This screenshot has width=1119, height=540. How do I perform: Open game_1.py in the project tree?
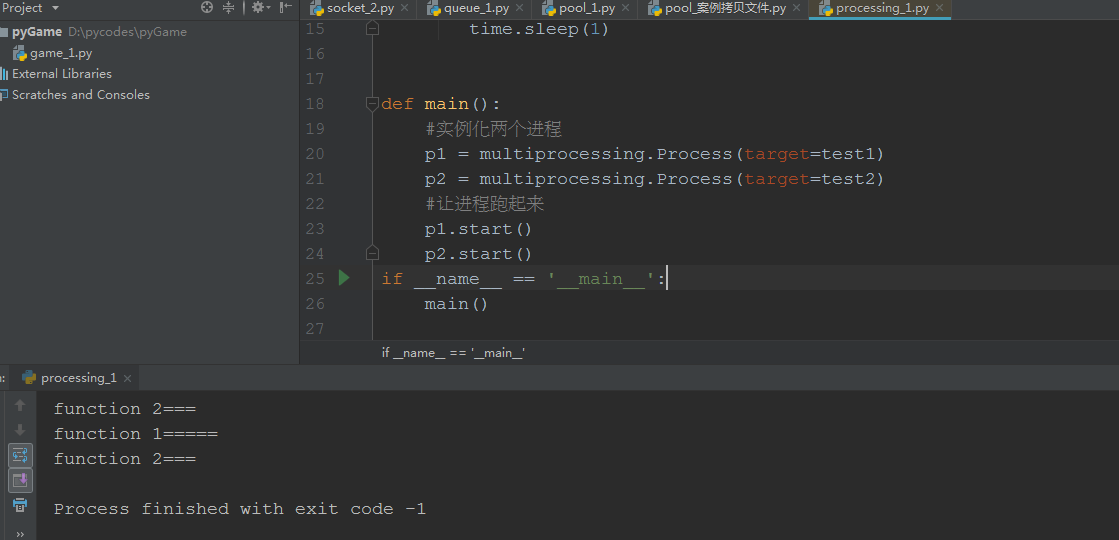pyautogui.click(x=61, y=53)
